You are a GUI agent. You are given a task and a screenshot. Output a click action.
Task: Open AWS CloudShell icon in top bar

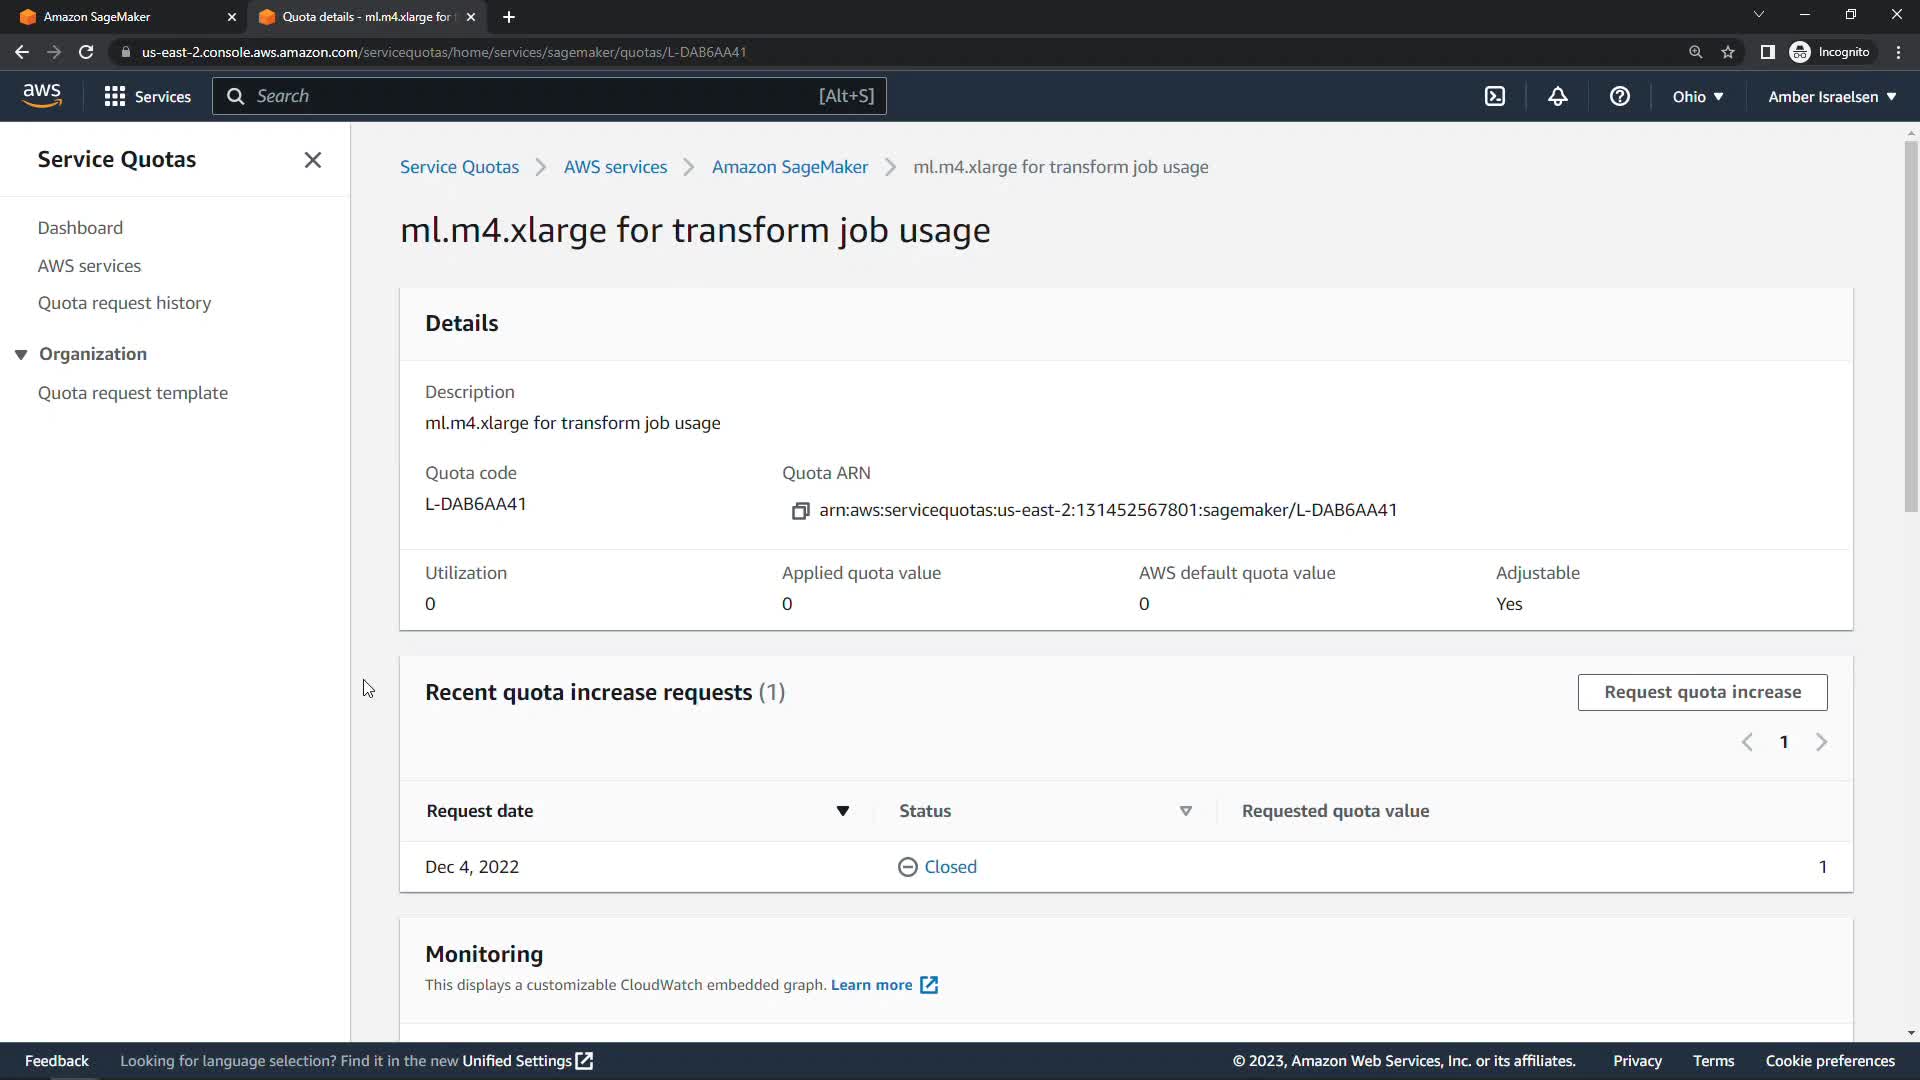1494,96
